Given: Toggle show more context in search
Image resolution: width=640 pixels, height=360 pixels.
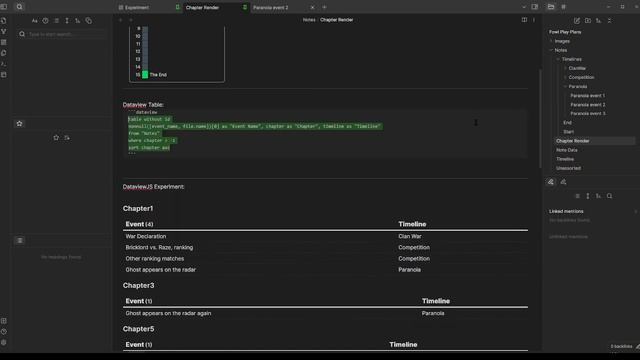Looking at the screenshot, I should 67,21.
